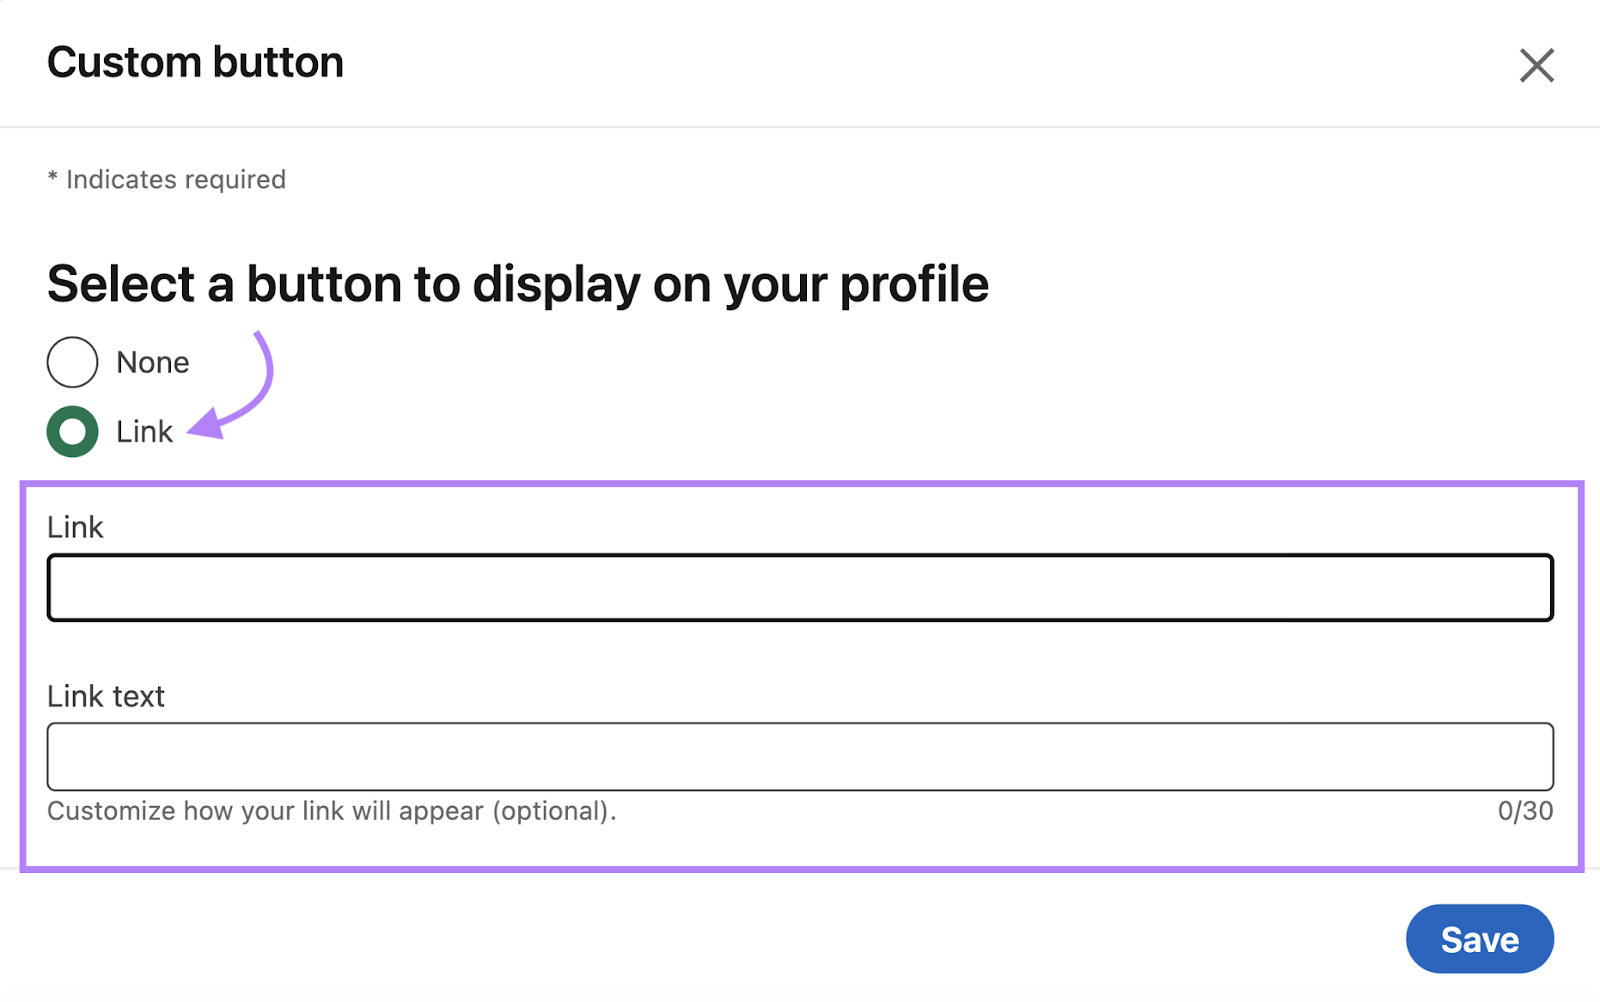Select the Link radio button
The image size is (1600, 1002).
tap(71, 431)
